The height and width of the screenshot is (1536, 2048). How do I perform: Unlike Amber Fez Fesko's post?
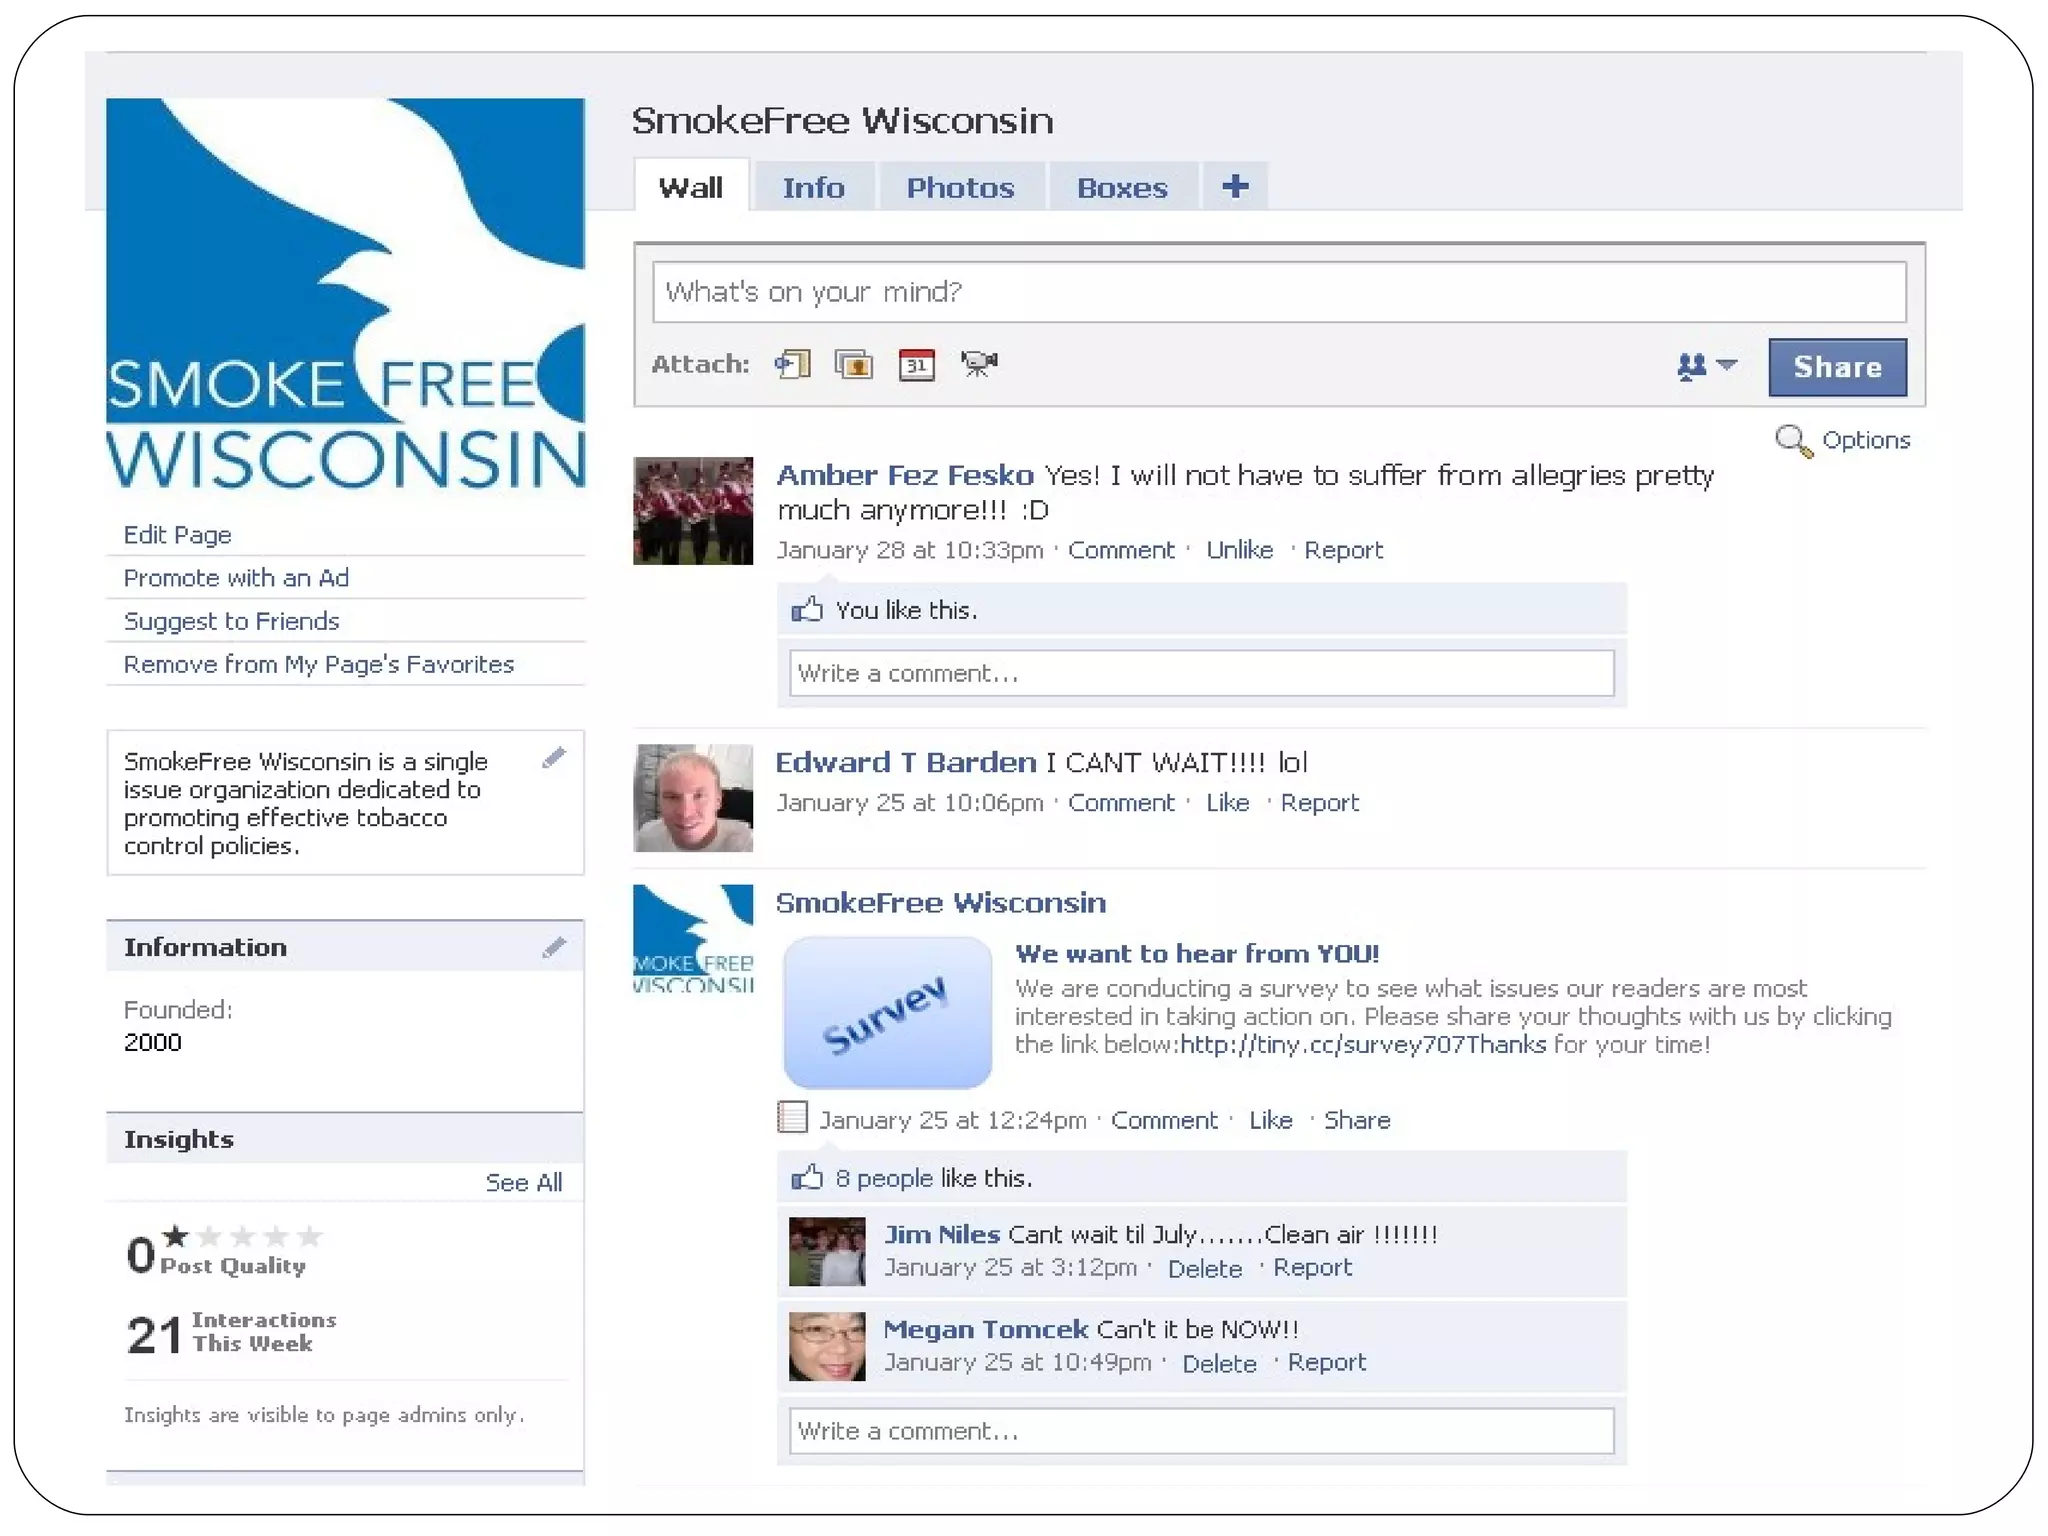coord(1239,550)
